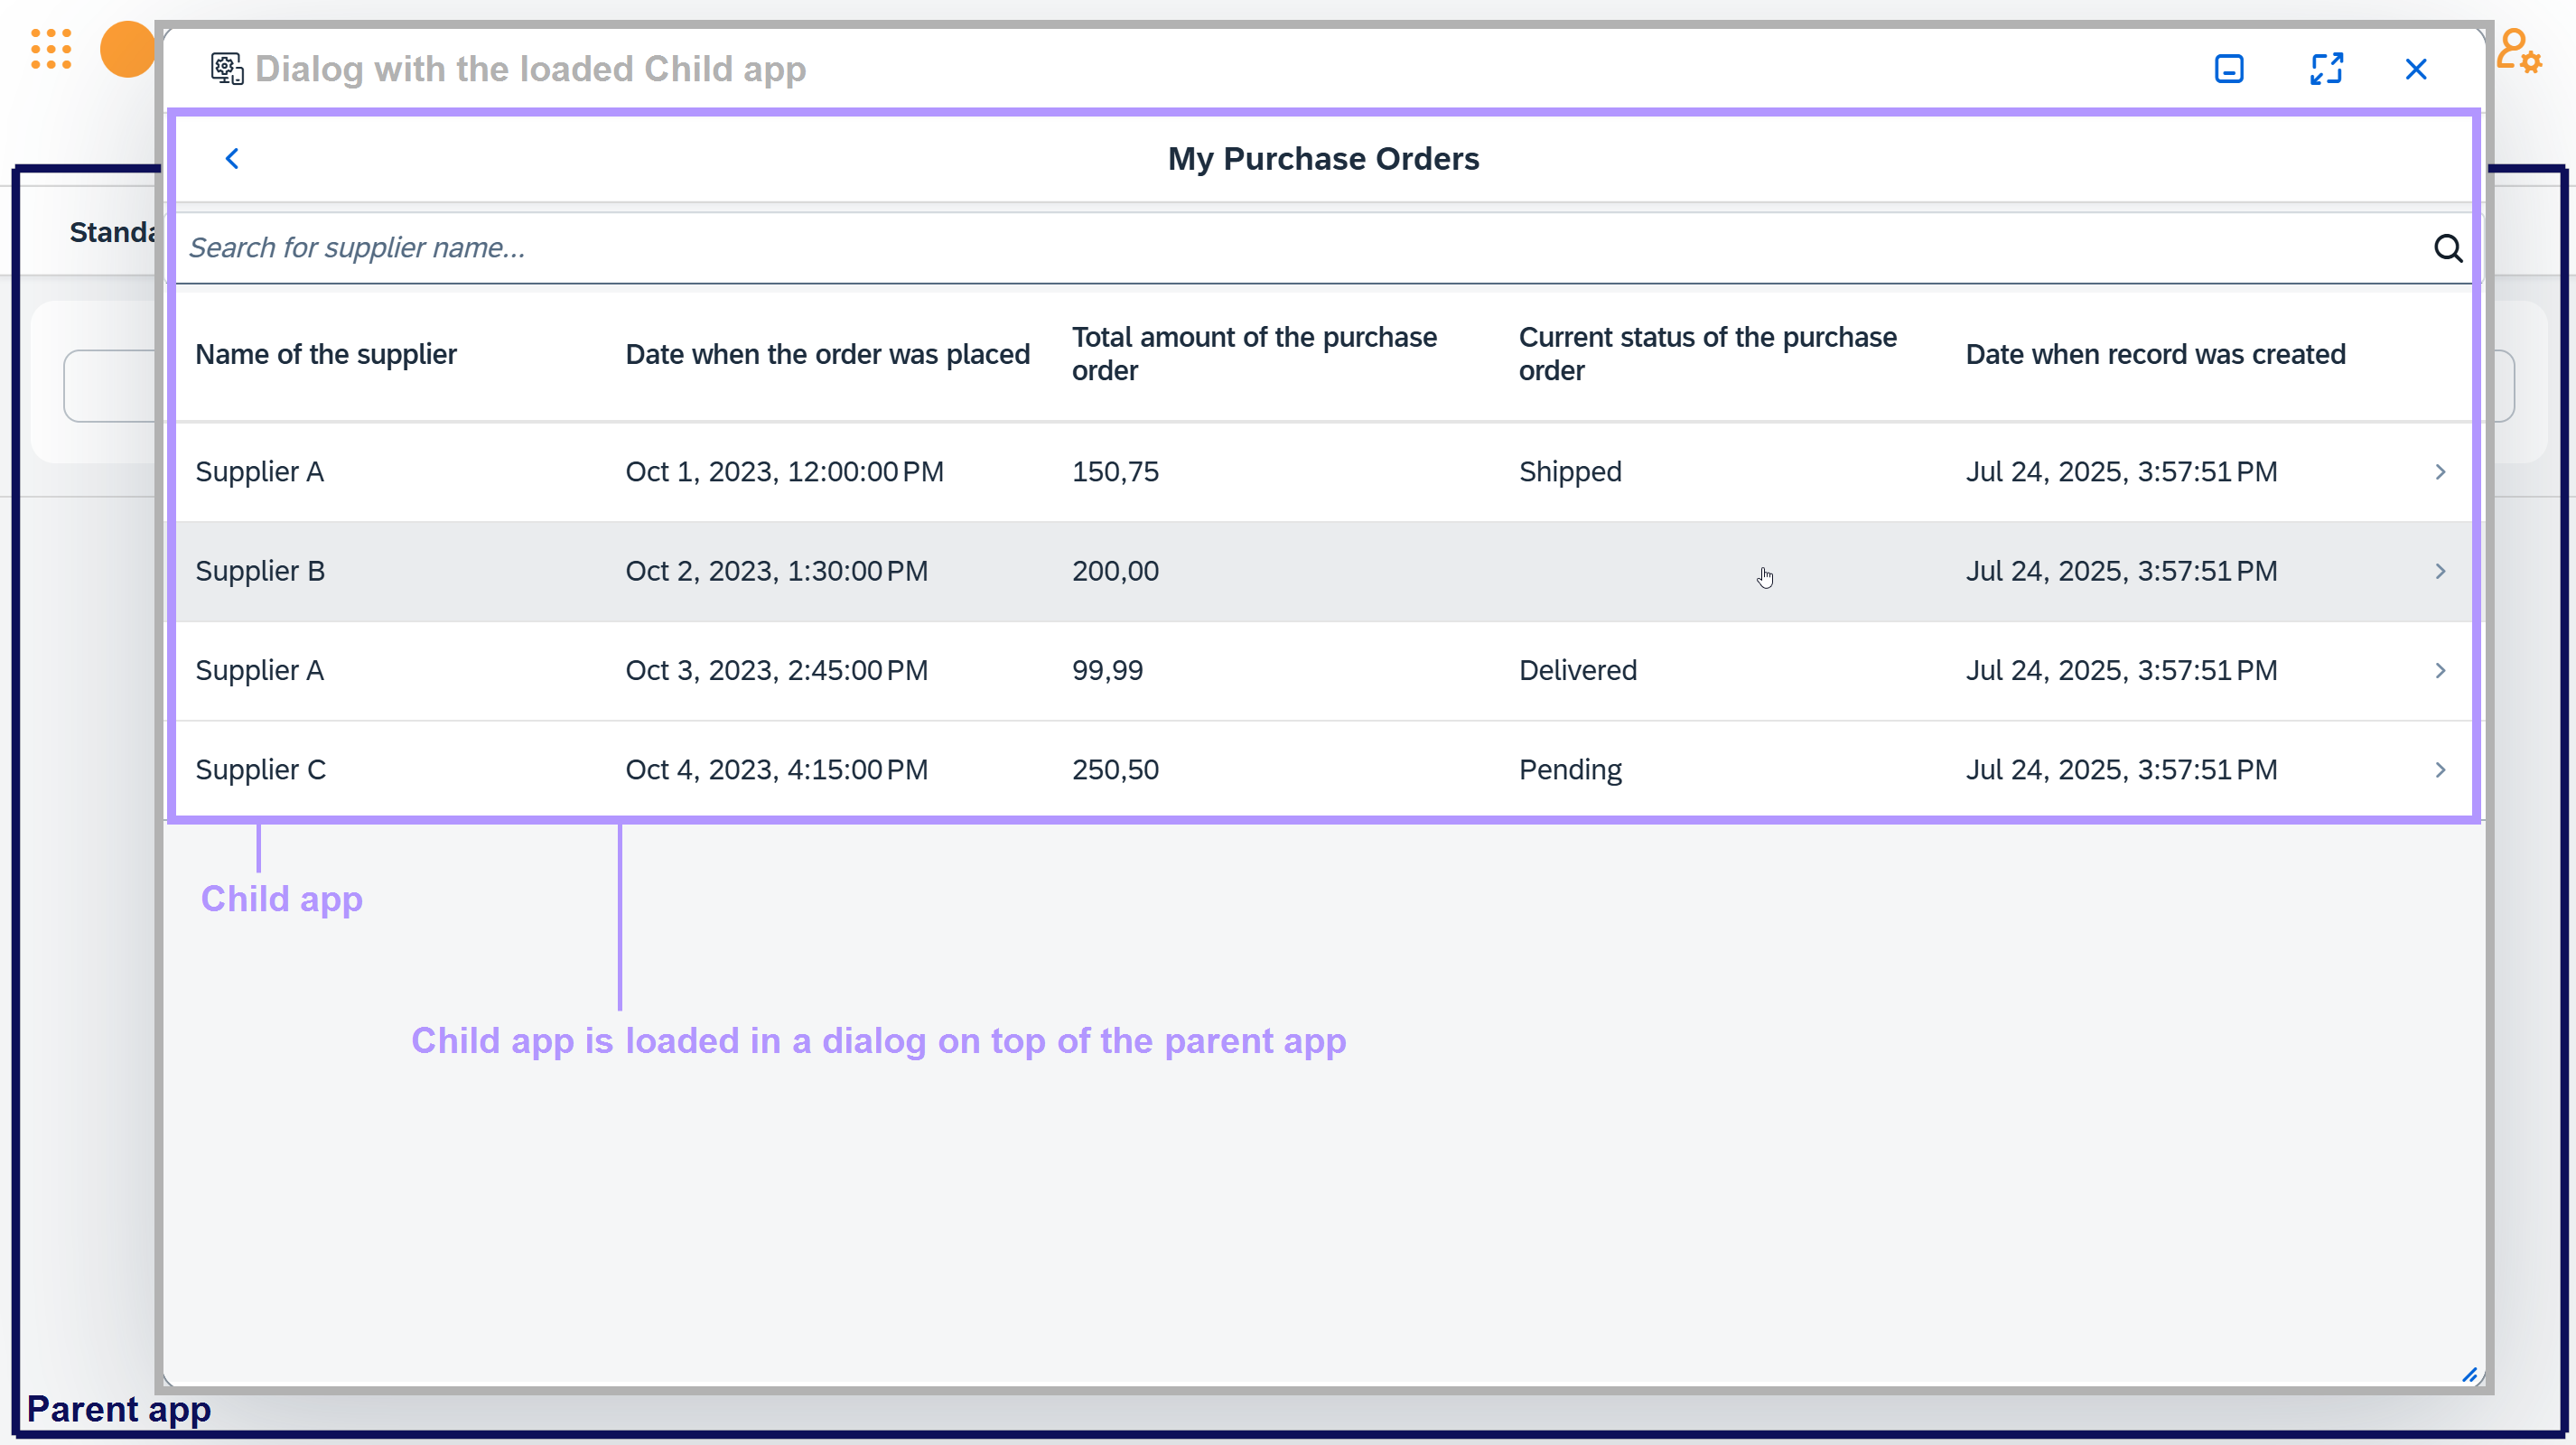Expand the Supplier A shipped order row

2442,471
